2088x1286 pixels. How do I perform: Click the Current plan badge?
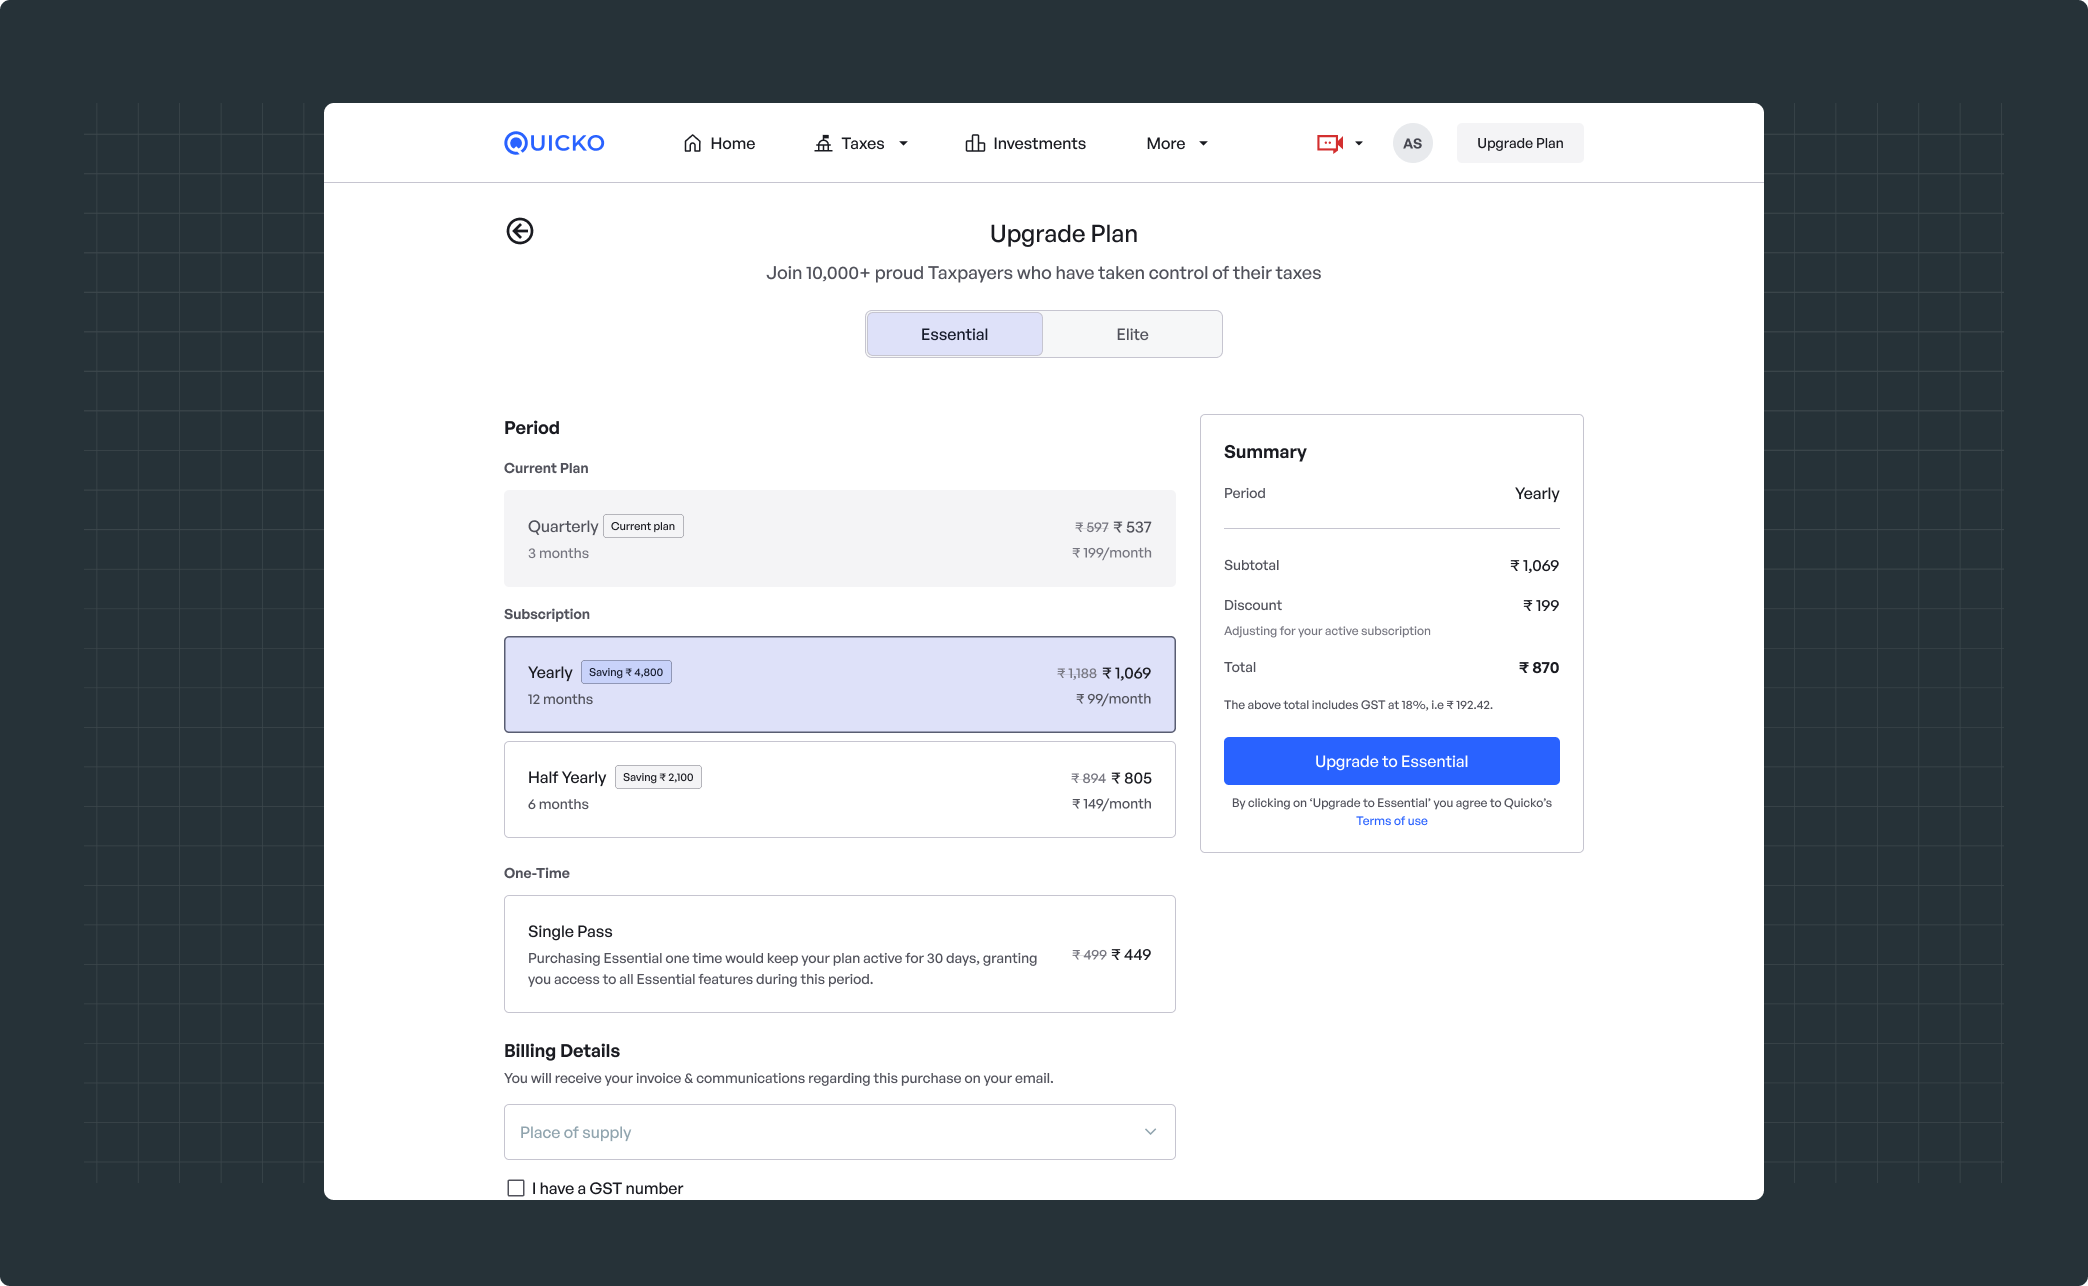point(643,526)
